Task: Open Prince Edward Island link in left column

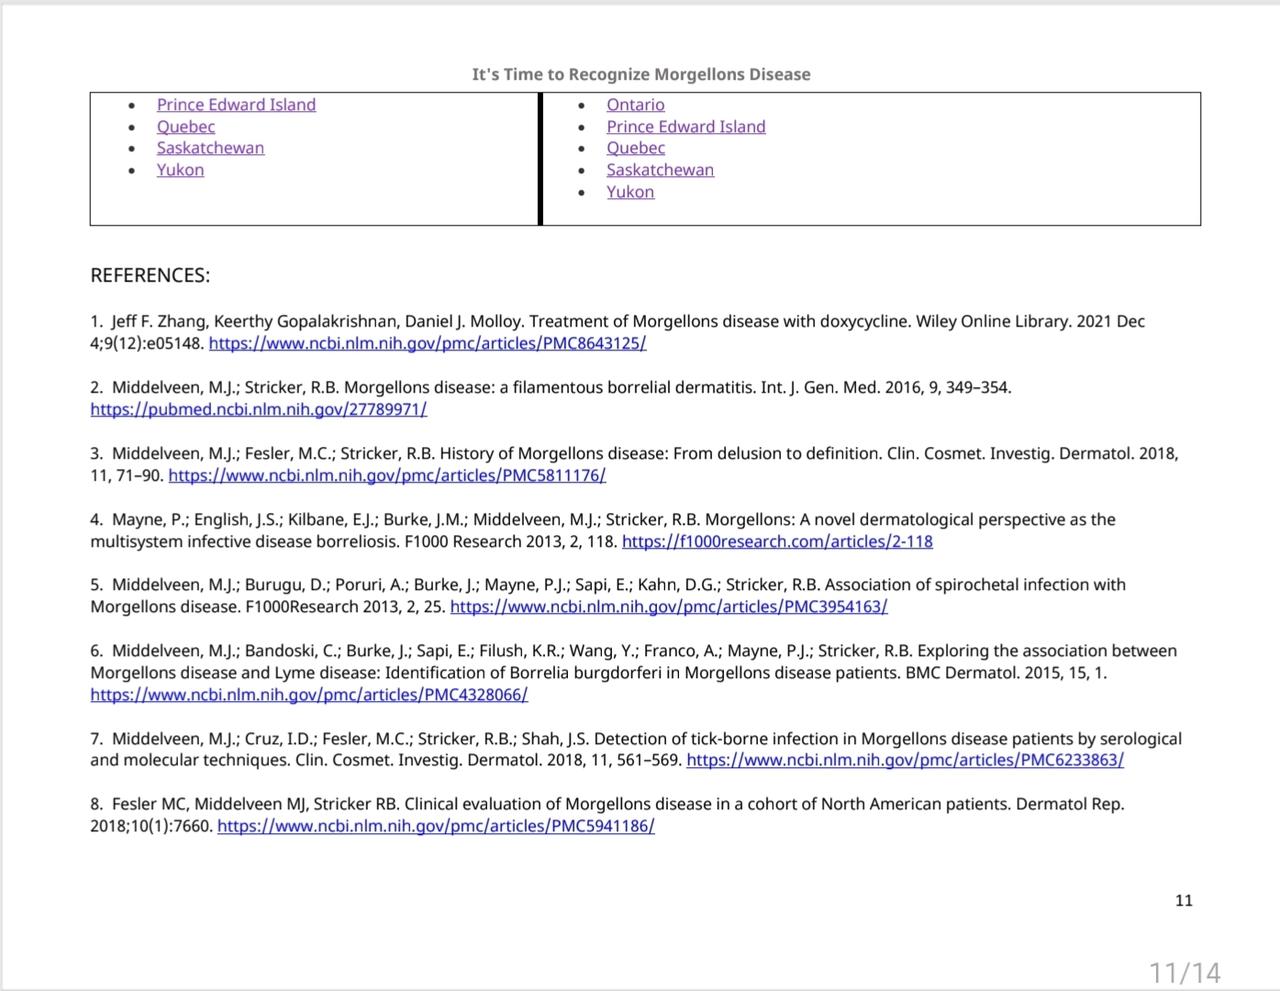Action: pyautogui.click(x=236, y=104)
